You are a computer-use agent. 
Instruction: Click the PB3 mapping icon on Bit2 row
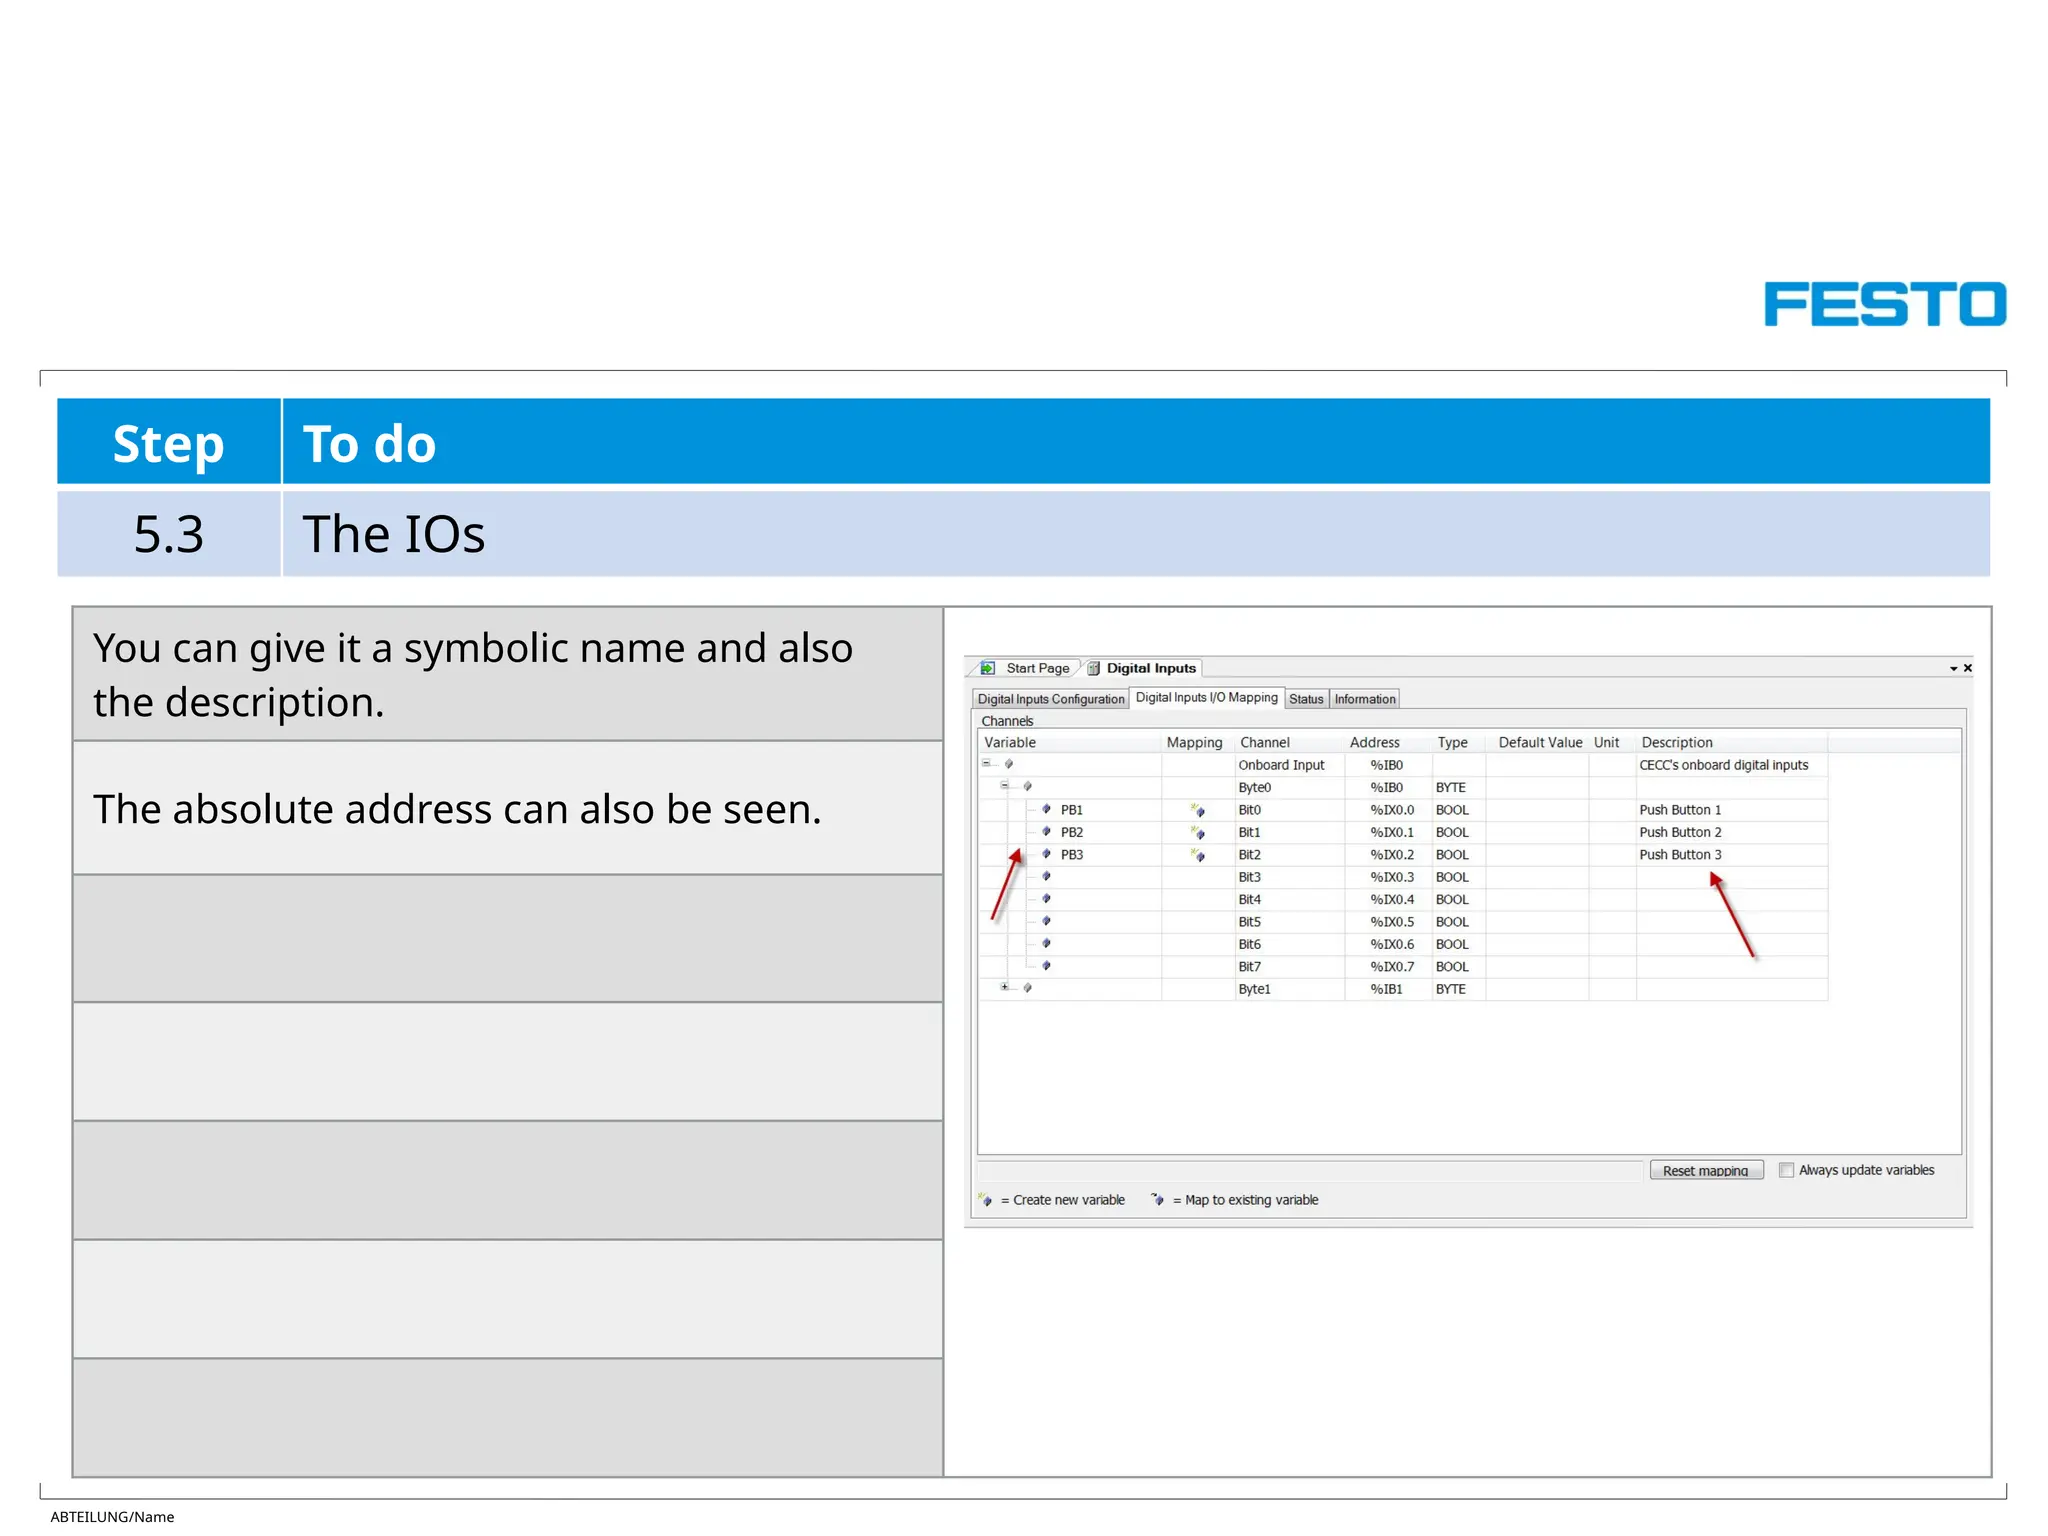(1198, 855)
